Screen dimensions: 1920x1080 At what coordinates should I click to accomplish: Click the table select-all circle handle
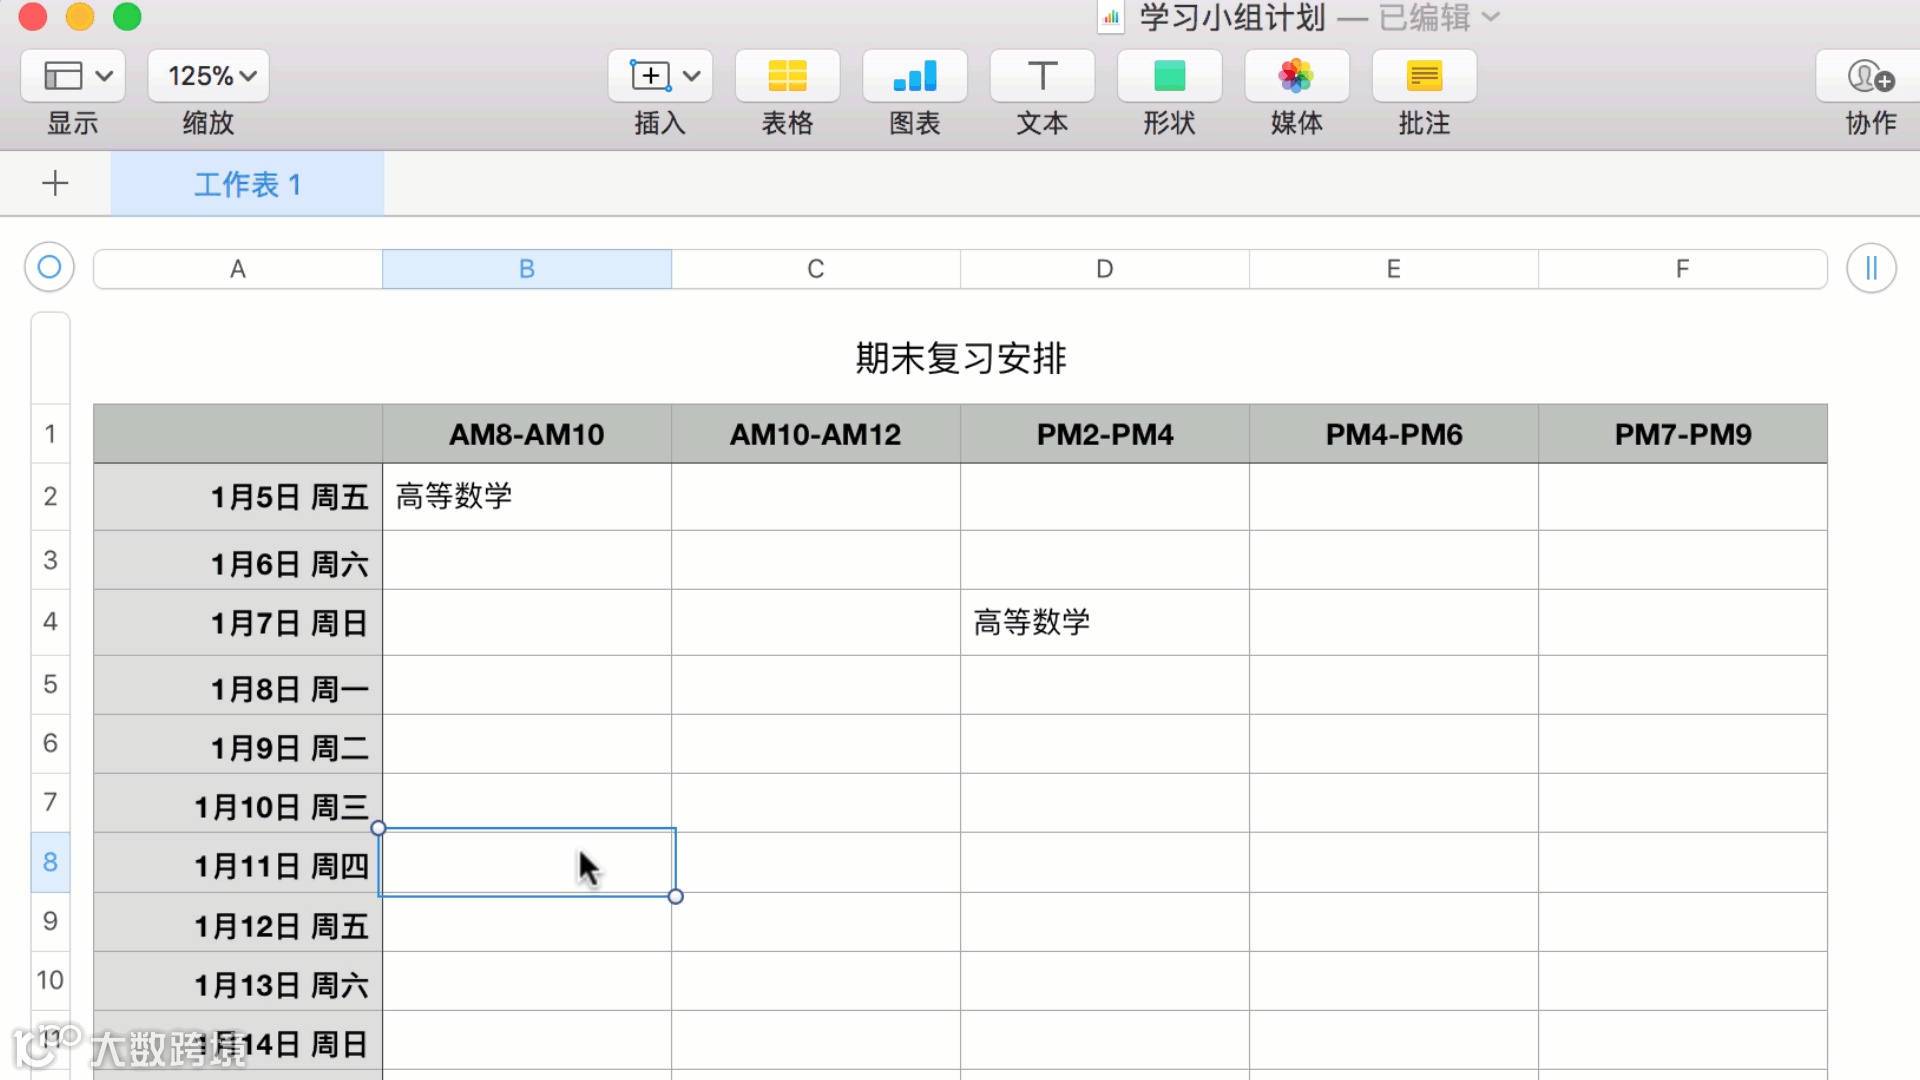click(49, 267)
